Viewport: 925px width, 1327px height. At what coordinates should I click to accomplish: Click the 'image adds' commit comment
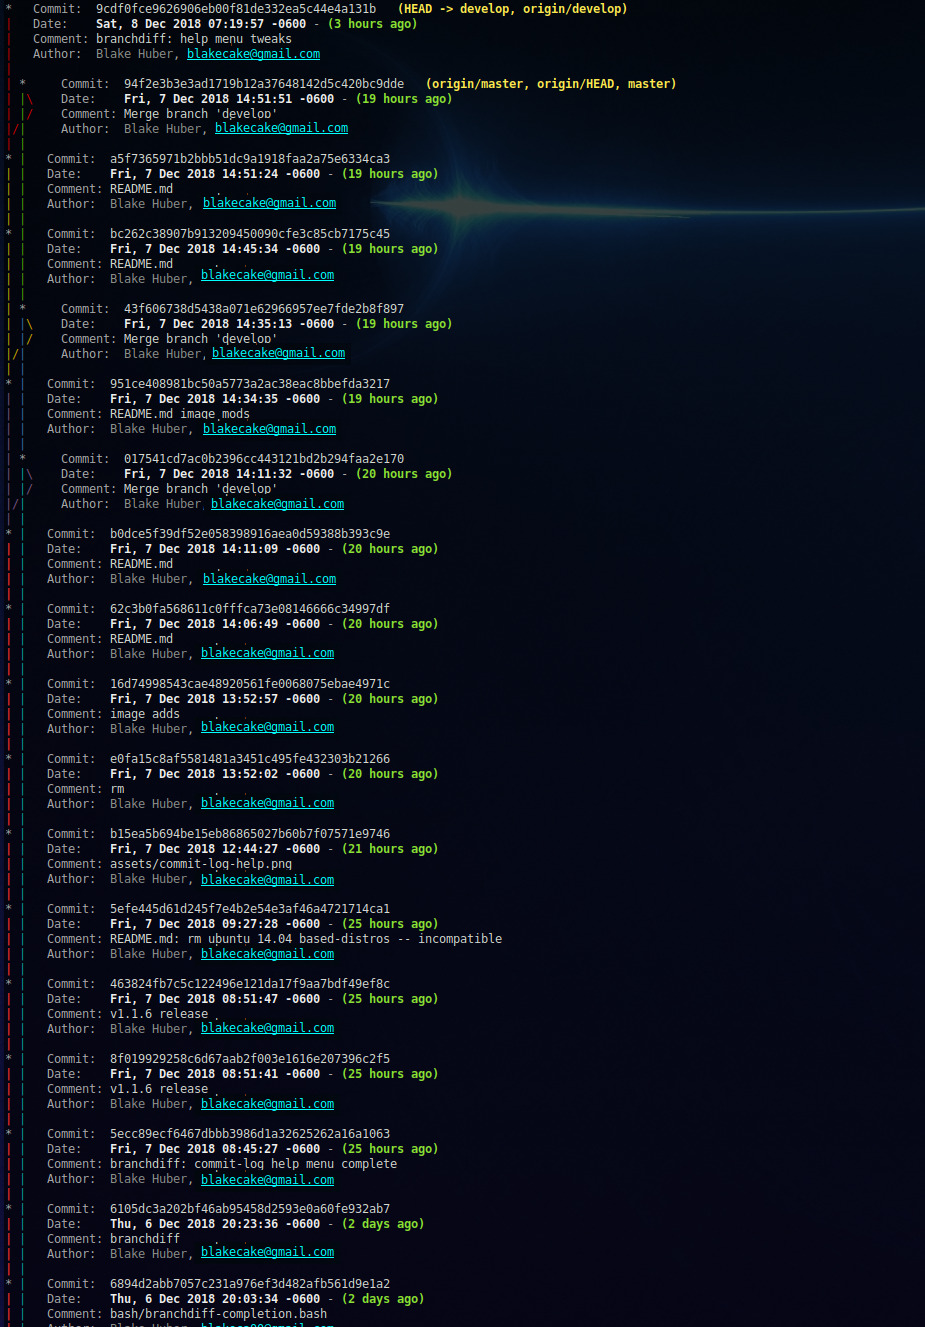(145, 714)
